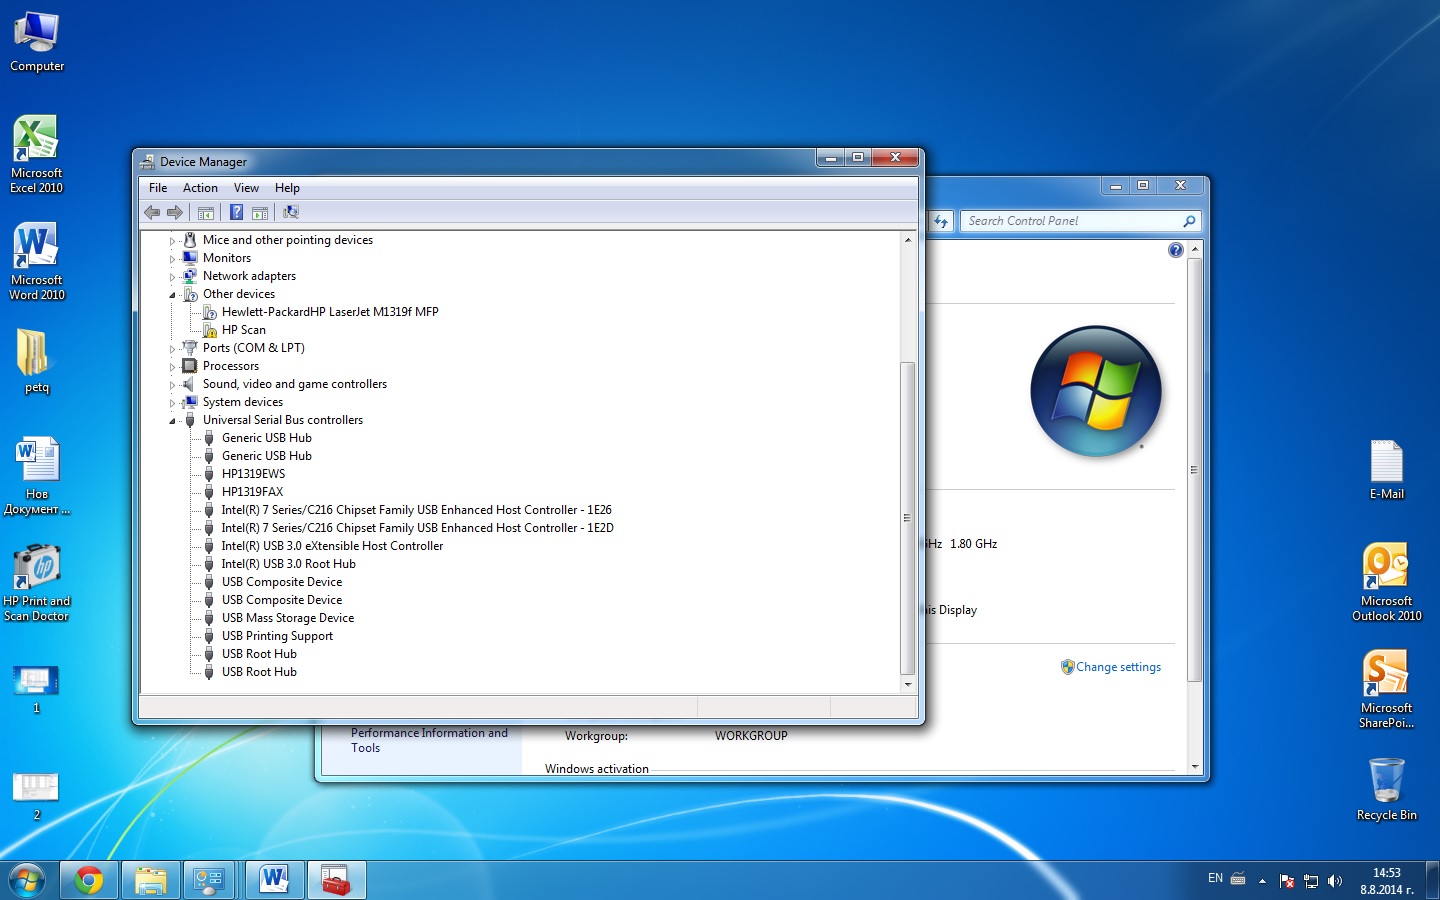Click the Forward arrow in Device Manager toolbar
Viewport: 1440px width, 900px height.
click(175, 212)
